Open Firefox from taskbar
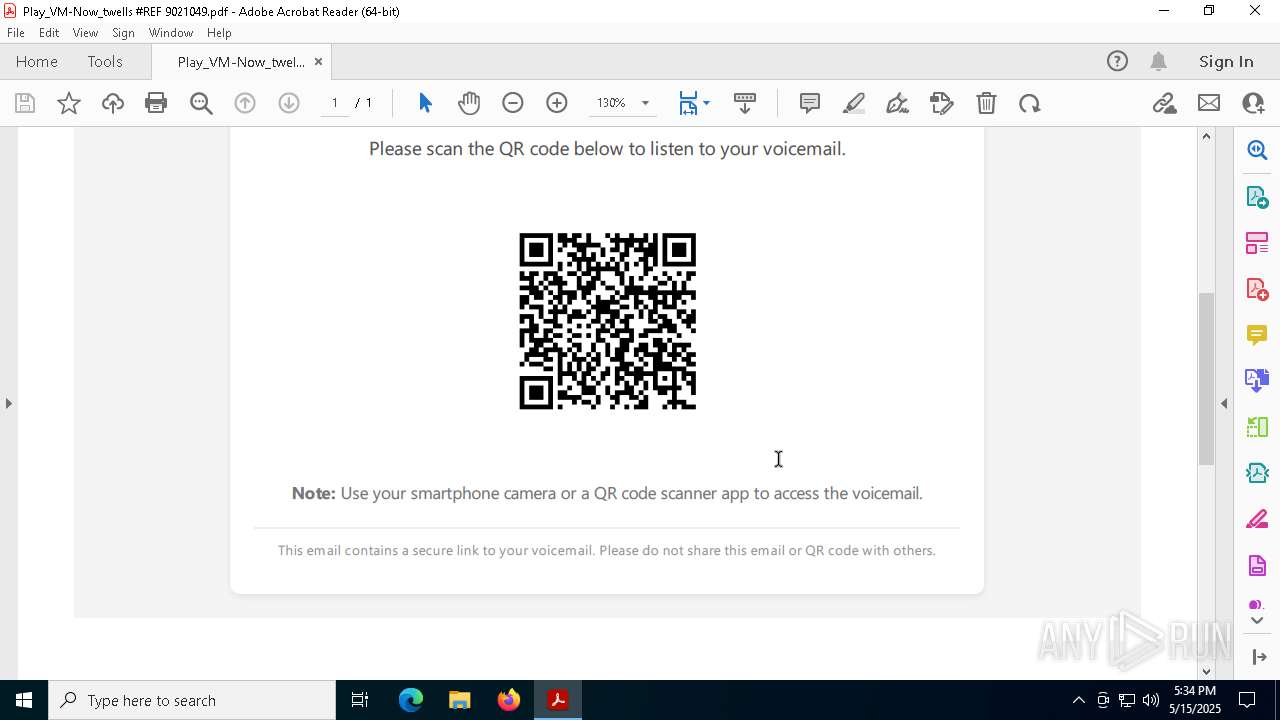1280x720 pixels. click(509, 700)
